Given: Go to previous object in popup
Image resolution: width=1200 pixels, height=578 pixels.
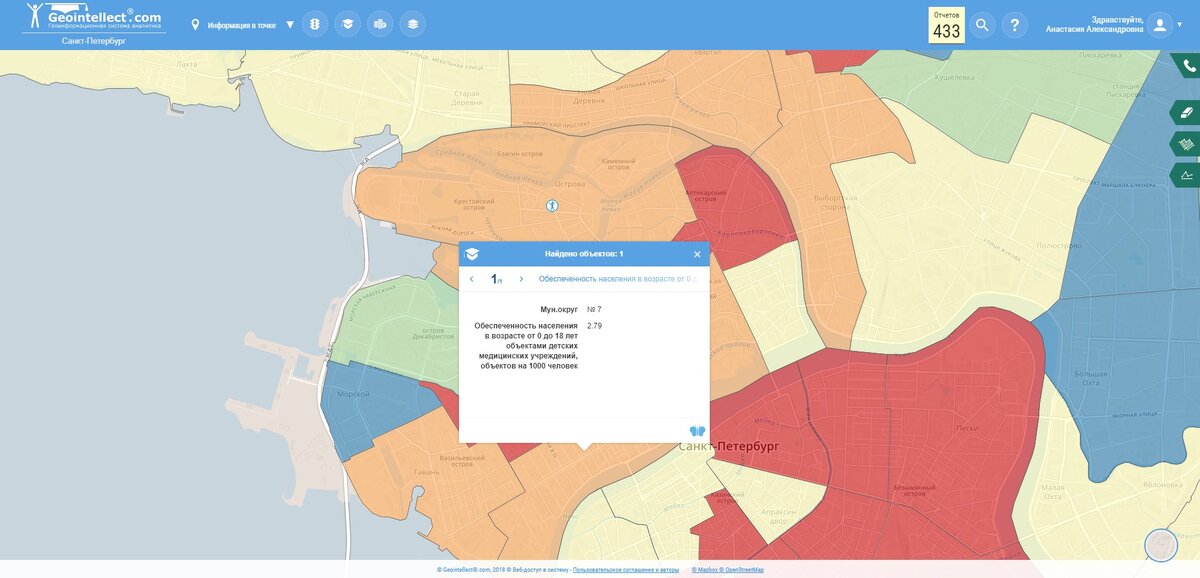Looking at the screenshot, I should (472, 279).
